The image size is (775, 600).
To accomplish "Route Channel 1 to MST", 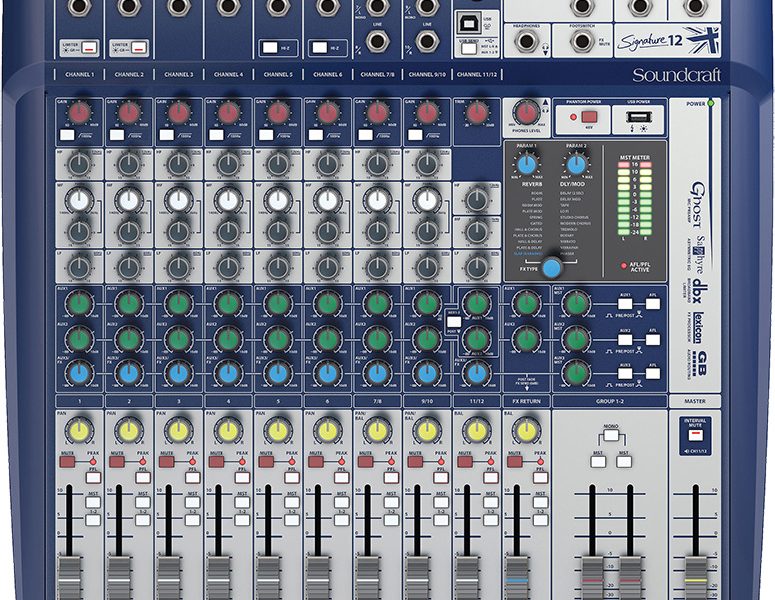I will click(x=93, y=503).
